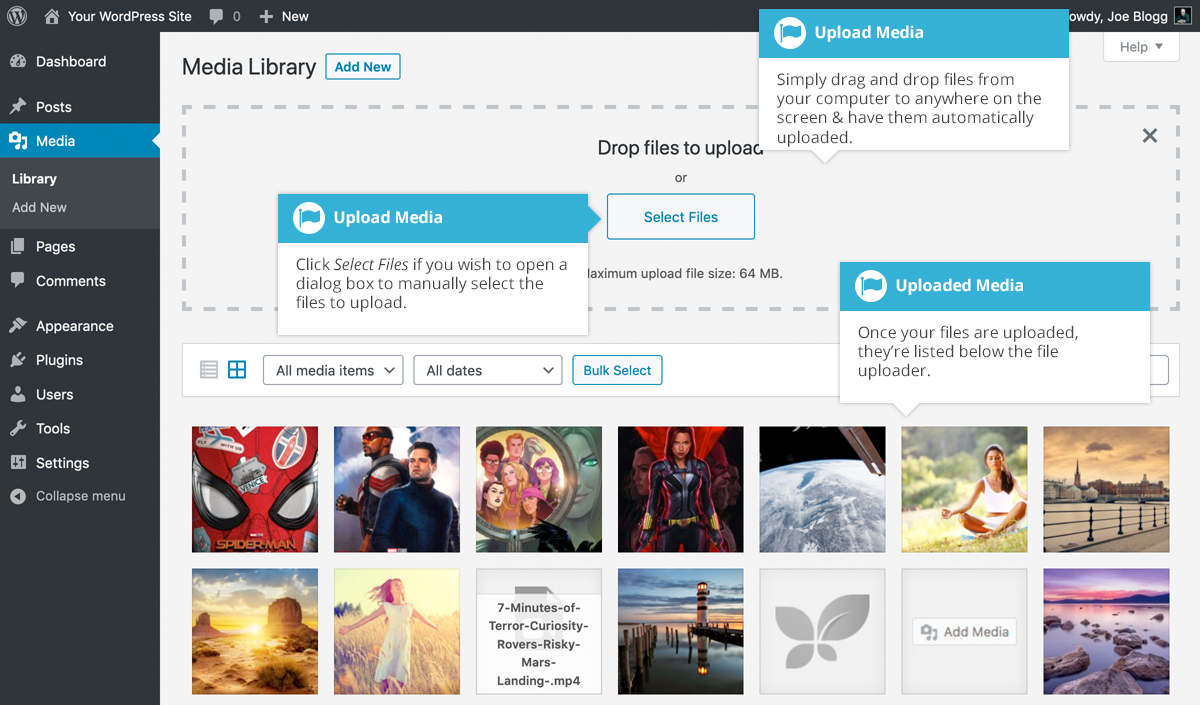Click the plus New icon in admin bar
The width and height of the screenshot is (1200, 705).
point(266,17)
